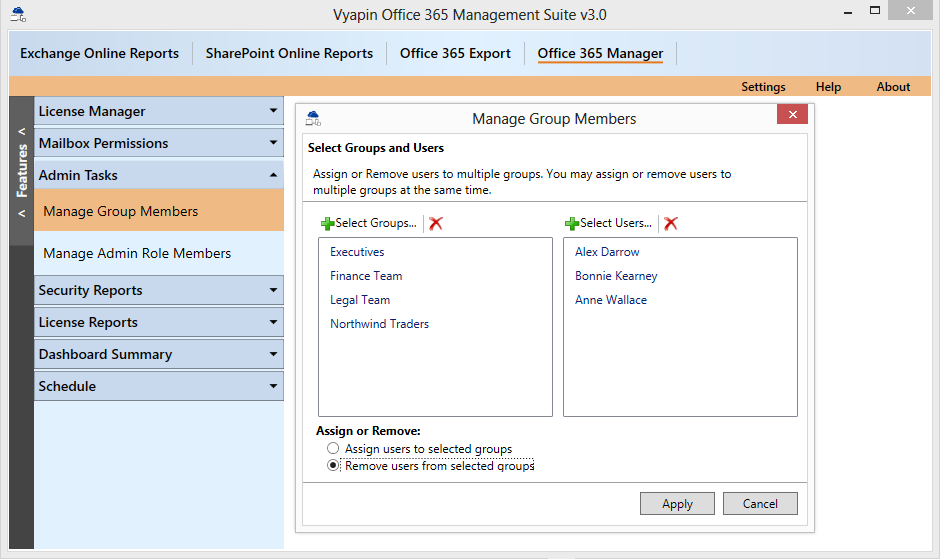Screen dimensions: 940x559
Task: Click the Select Groups... label
Action: point(376,223)
